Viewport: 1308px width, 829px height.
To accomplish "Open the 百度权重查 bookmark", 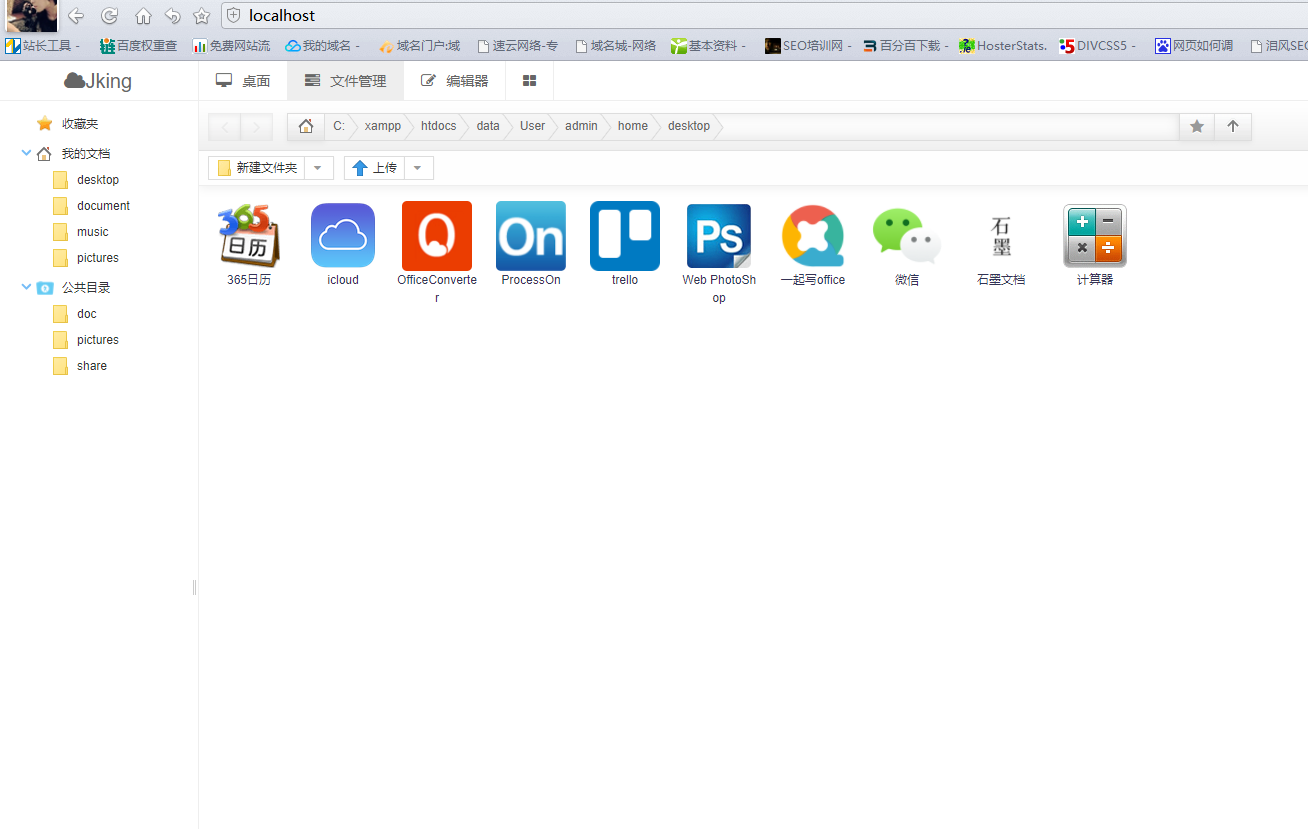I will (138, 46).
